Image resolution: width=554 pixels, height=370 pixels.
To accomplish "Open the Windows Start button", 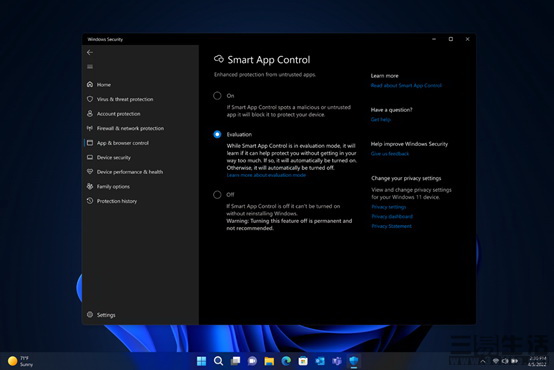I will [201, 361].
